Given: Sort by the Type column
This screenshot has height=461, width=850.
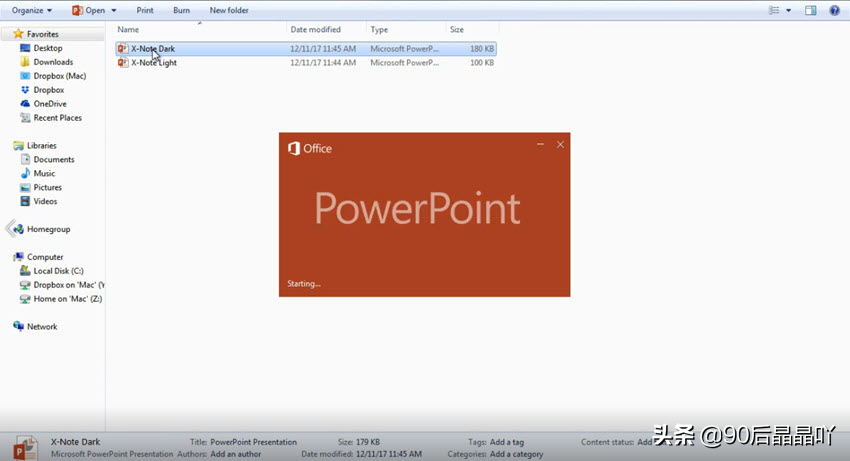Looking at the screenshot, I should click(x=379, y=30).
